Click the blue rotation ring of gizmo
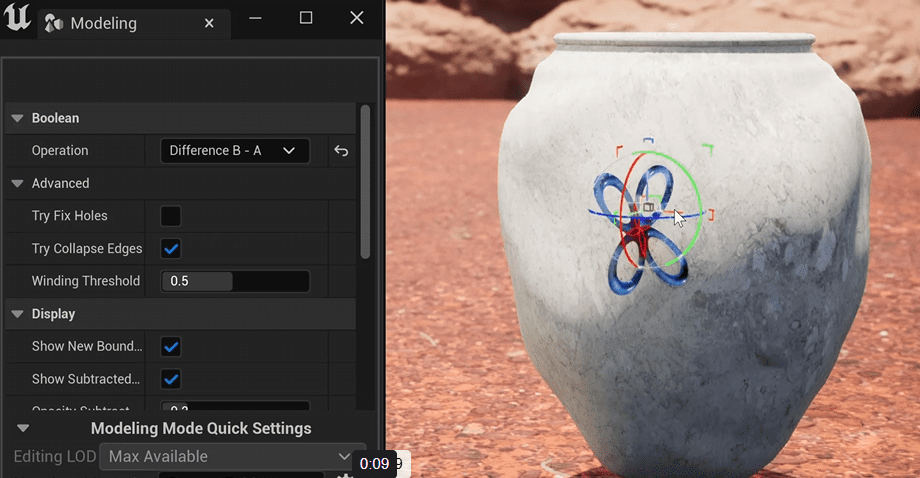This screenshot has width=920, height=478. point(598,213)
